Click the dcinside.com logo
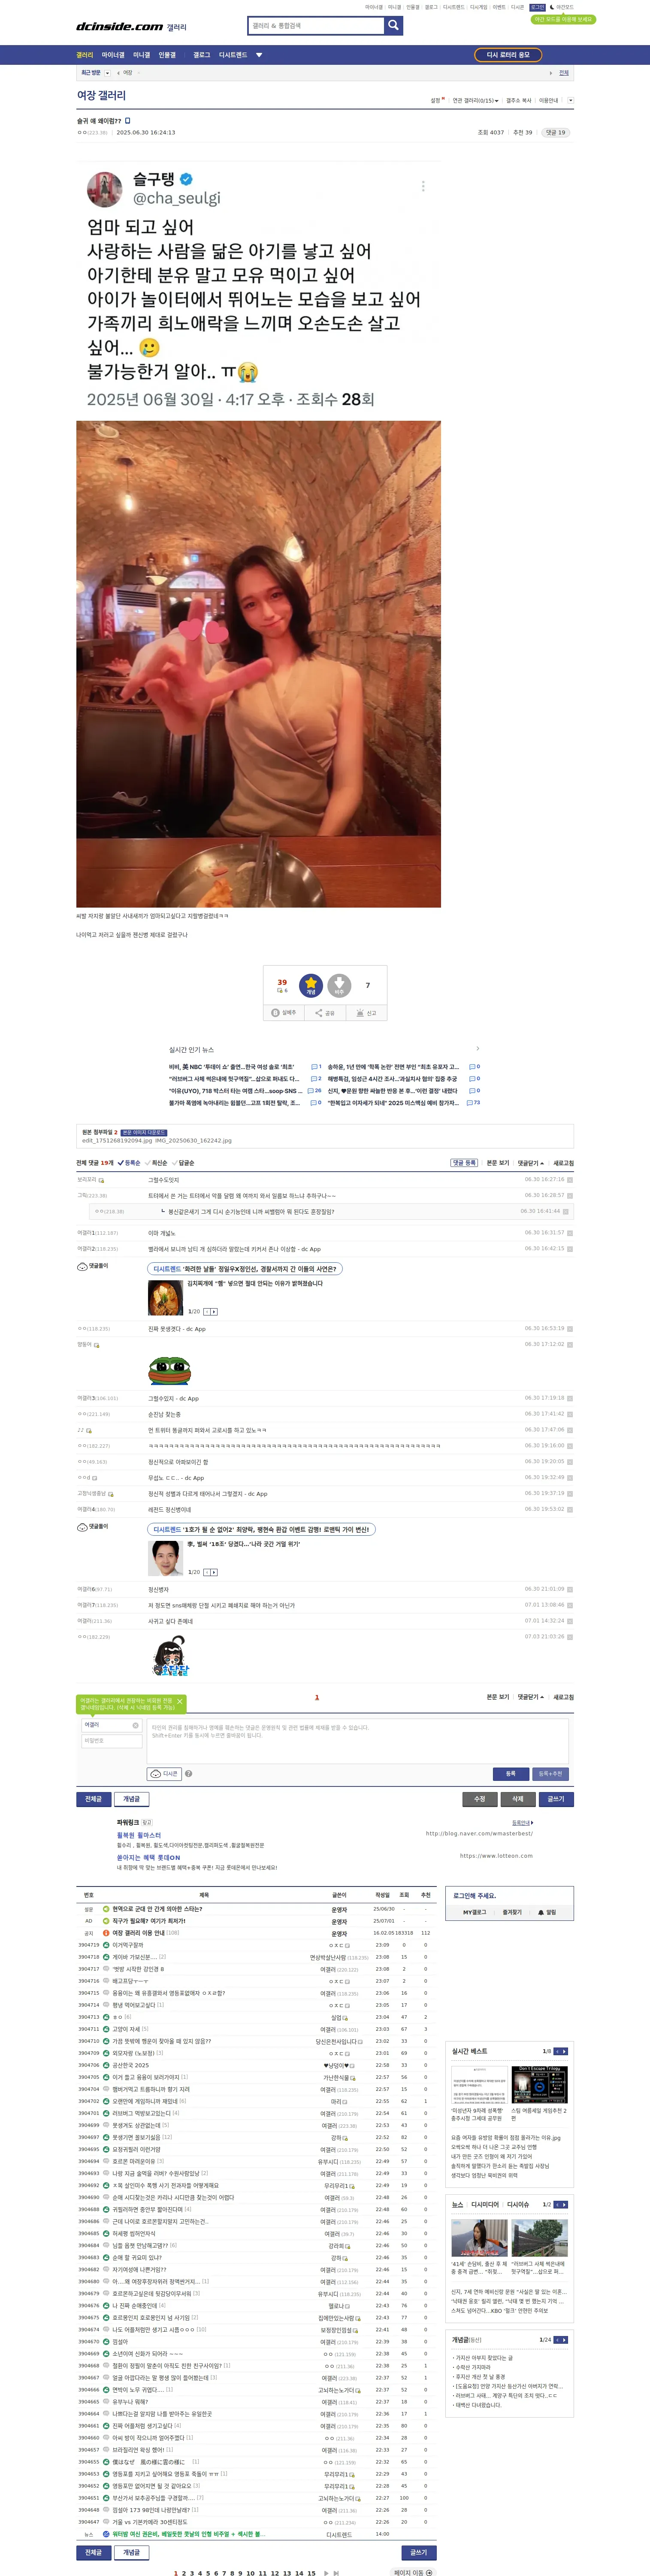 120,27
